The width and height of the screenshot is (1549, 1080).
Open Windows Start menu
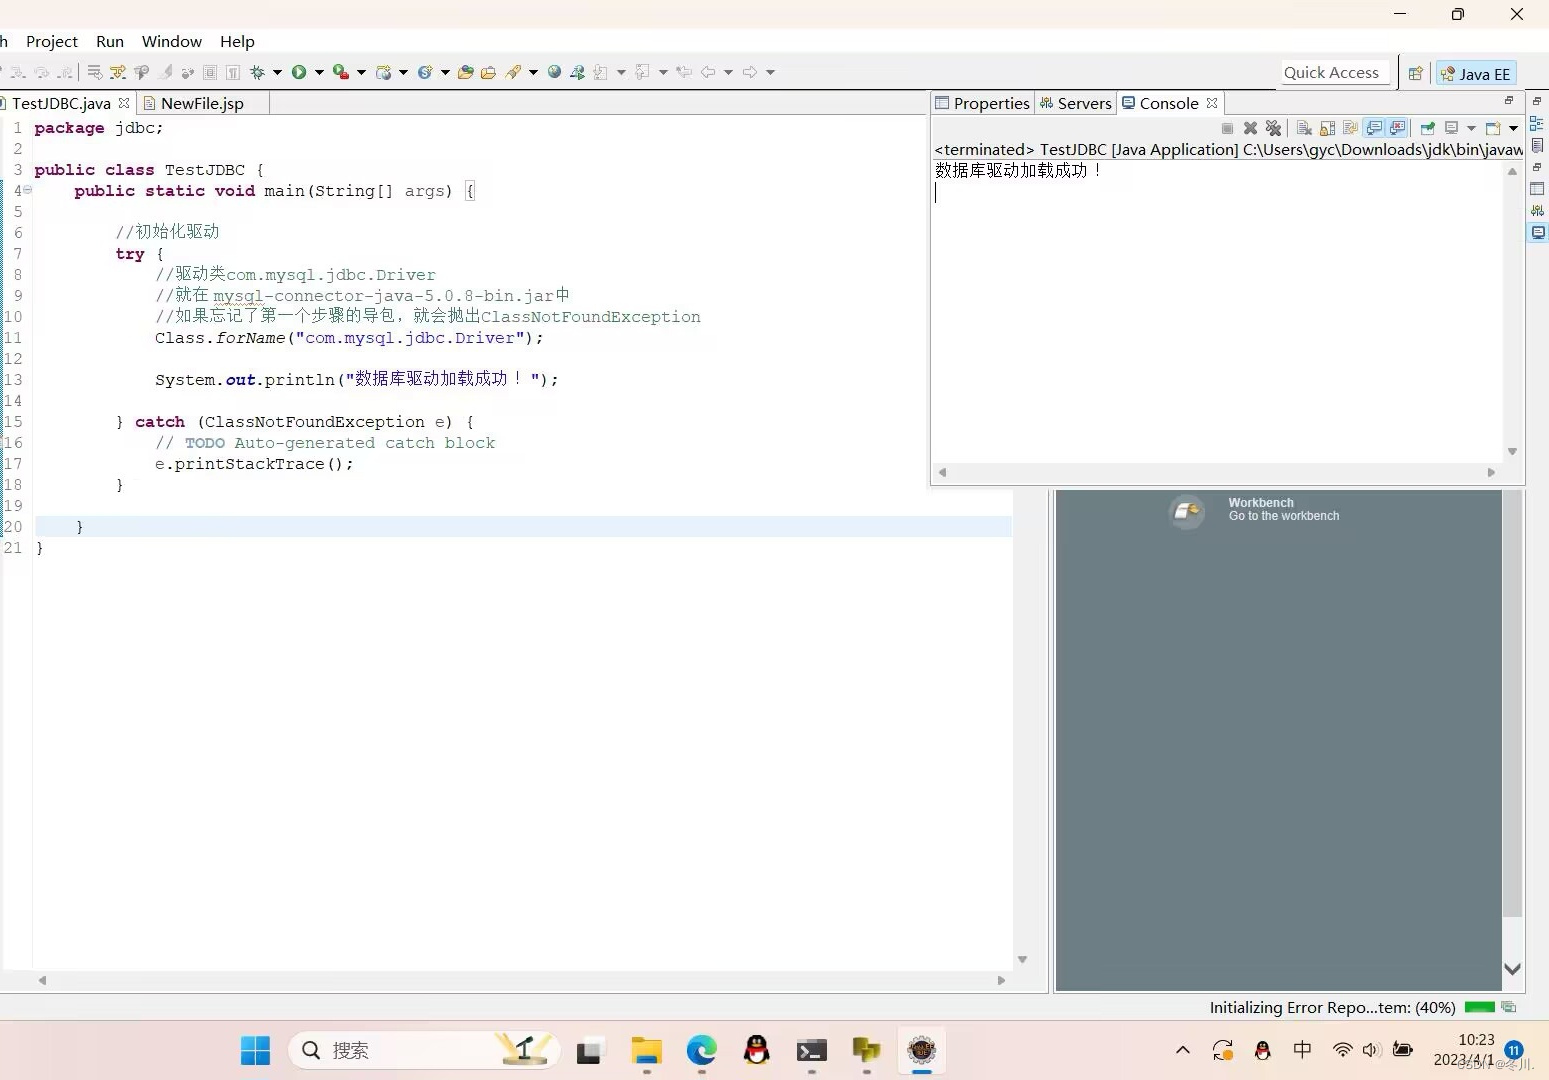(x=255, y=1050)
